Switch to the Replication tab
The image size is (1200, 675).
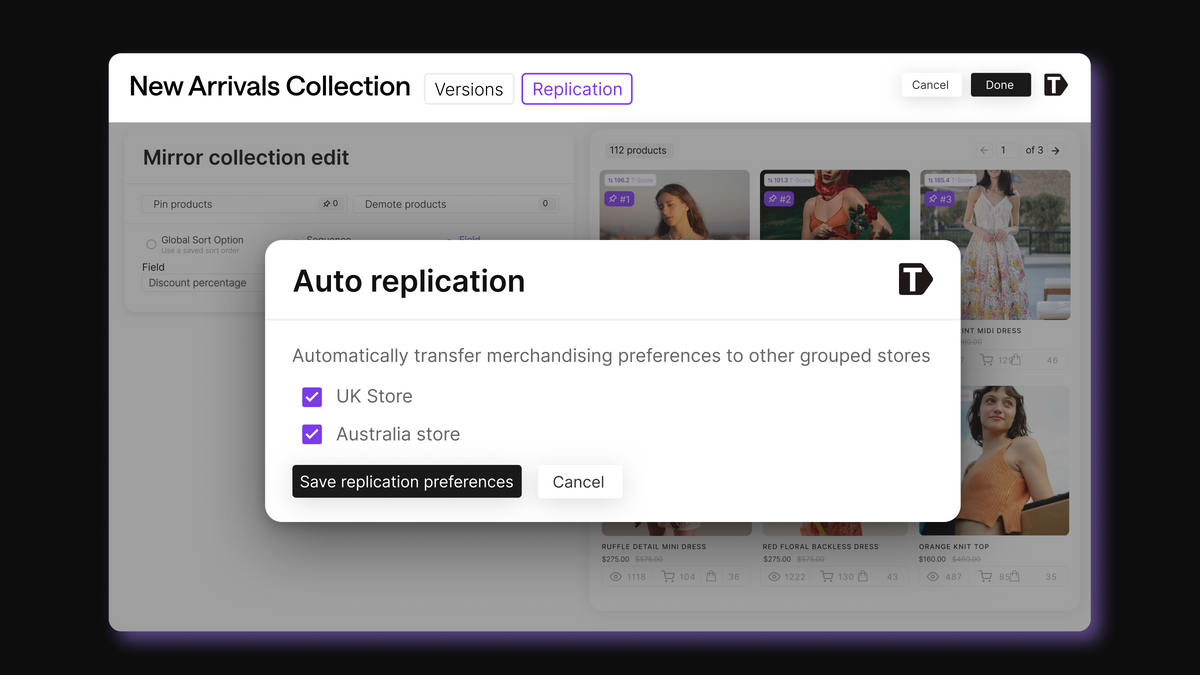coord(577,89)
